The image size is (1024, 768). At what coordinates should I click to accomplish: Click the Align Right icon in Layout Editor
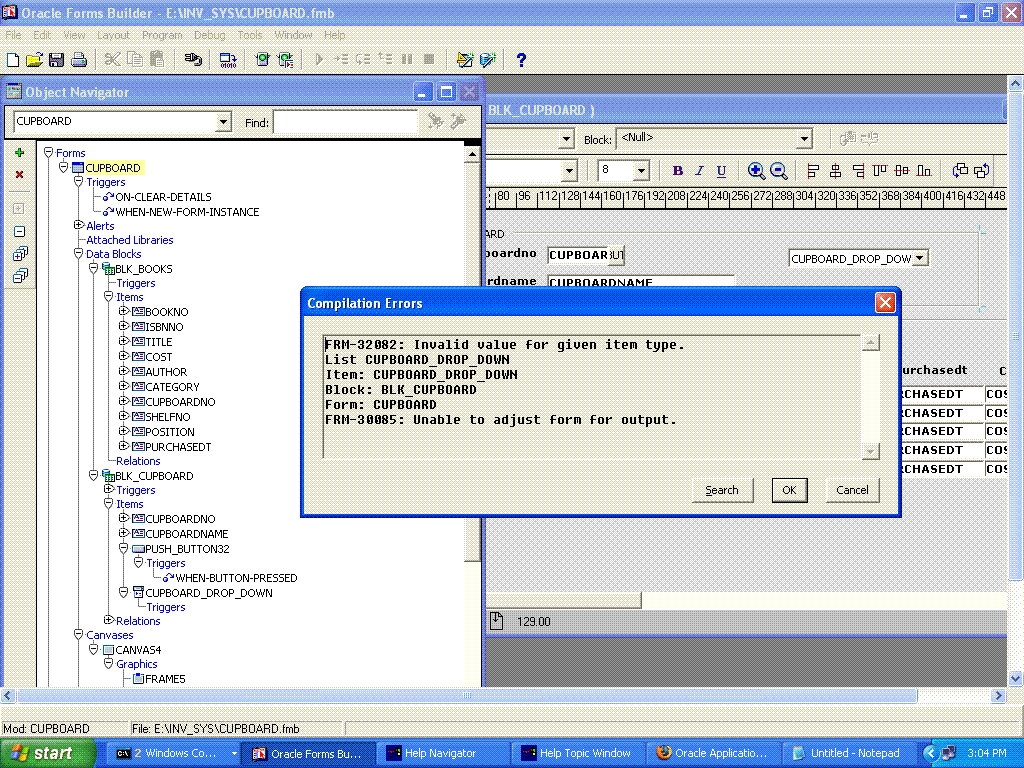click(x=858, y=171)
